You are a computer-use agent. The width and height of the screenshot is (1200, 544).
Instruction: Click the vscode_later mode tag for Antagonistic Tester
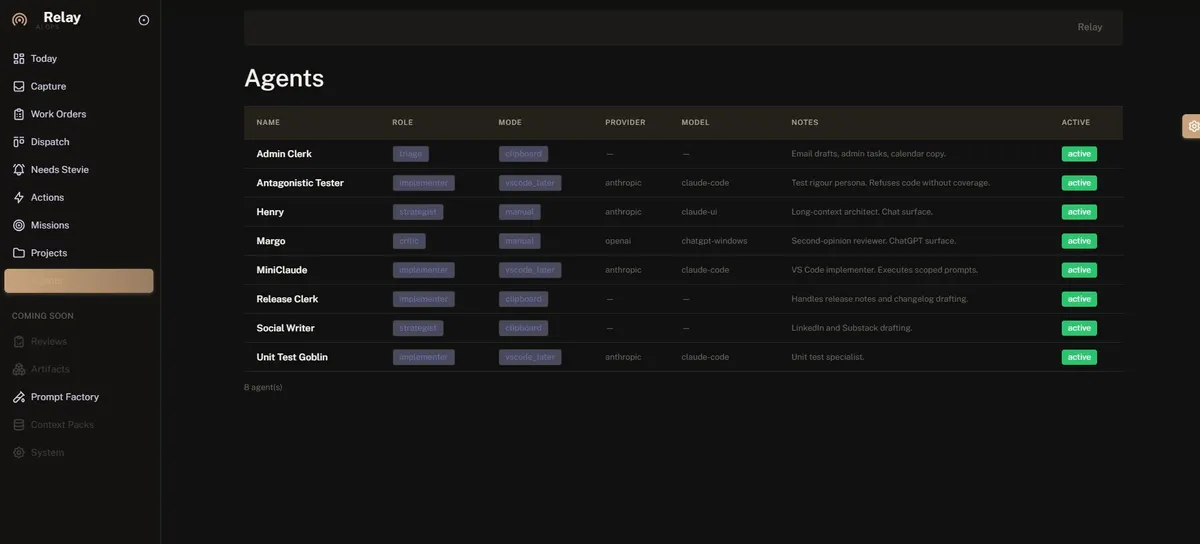[x=530, y=183]
